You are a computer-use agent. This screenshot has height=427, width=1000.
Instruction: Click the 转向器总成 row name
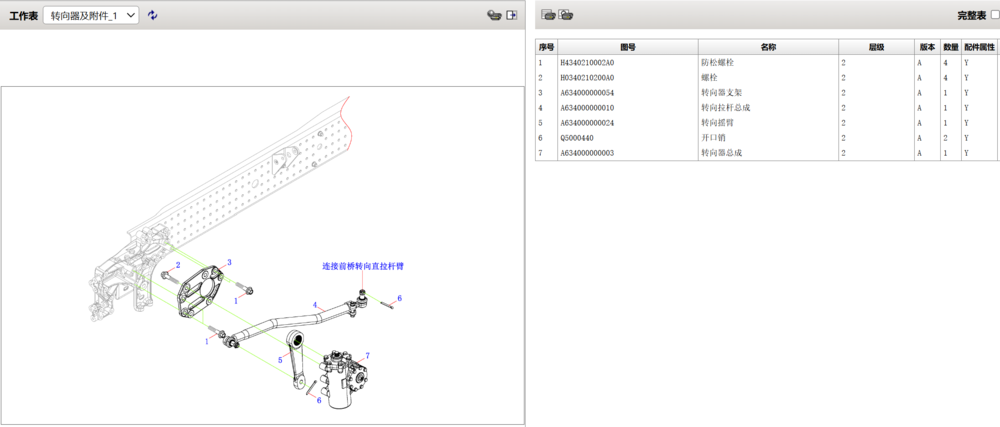(721, 153)
